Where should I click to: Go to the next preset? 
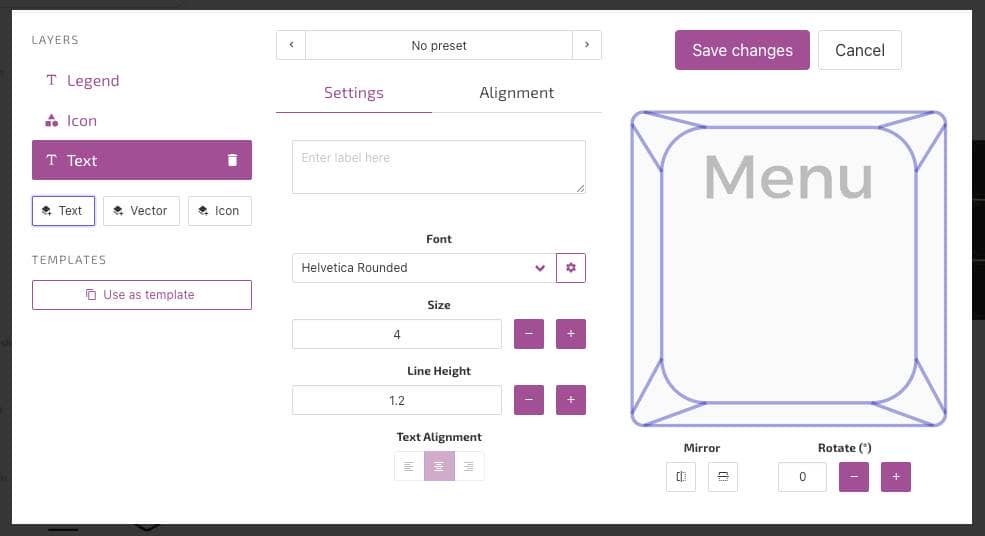point(587,45)
